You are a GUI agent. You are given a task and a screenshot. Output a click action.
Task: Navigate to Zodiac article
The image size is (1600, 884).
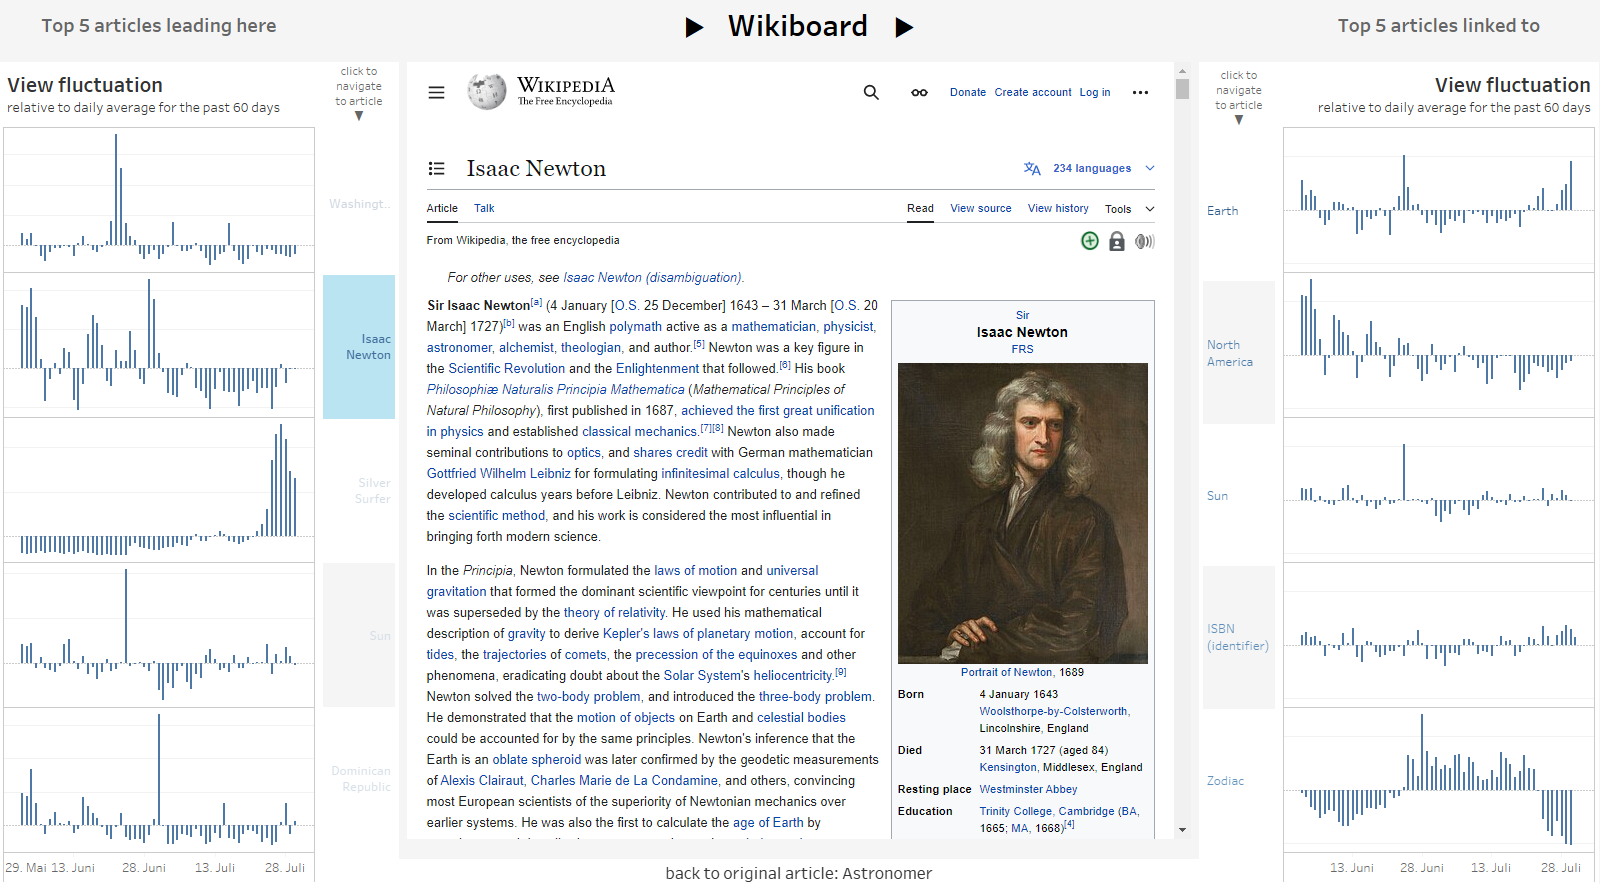coord(1239,781)
